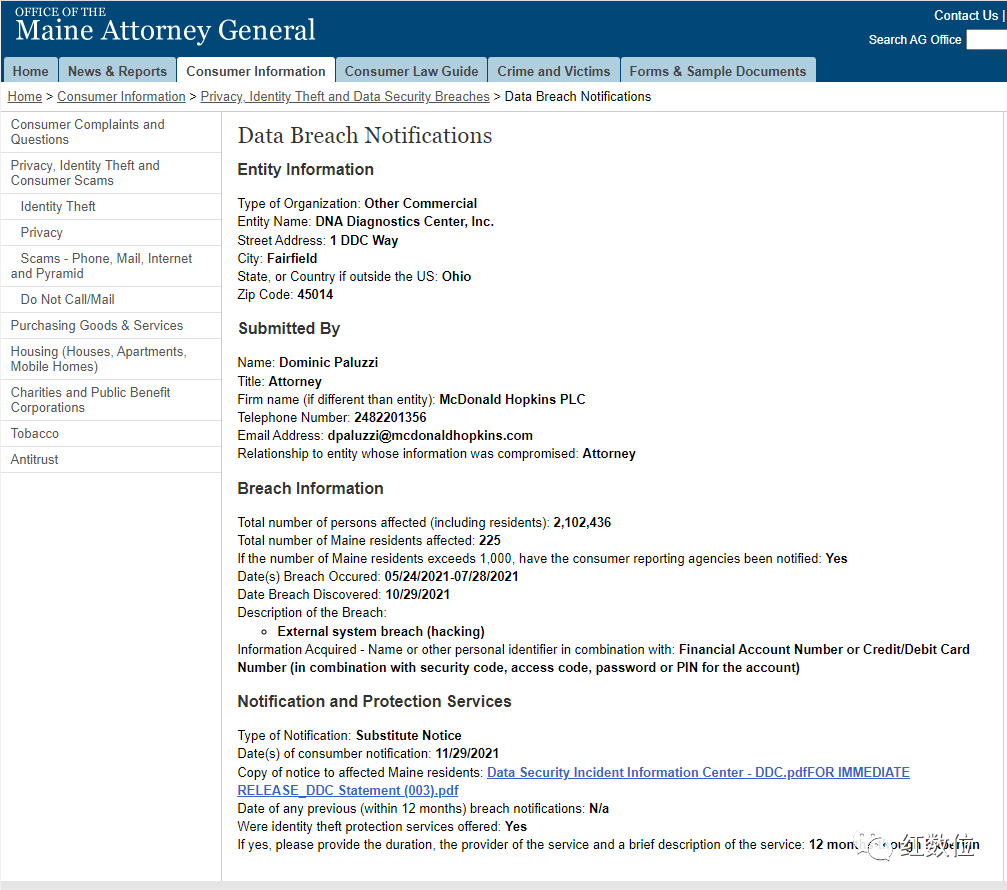
Task: Click entity name DNA Diagnostics Center, Inc.
Action: click(405, 222)
